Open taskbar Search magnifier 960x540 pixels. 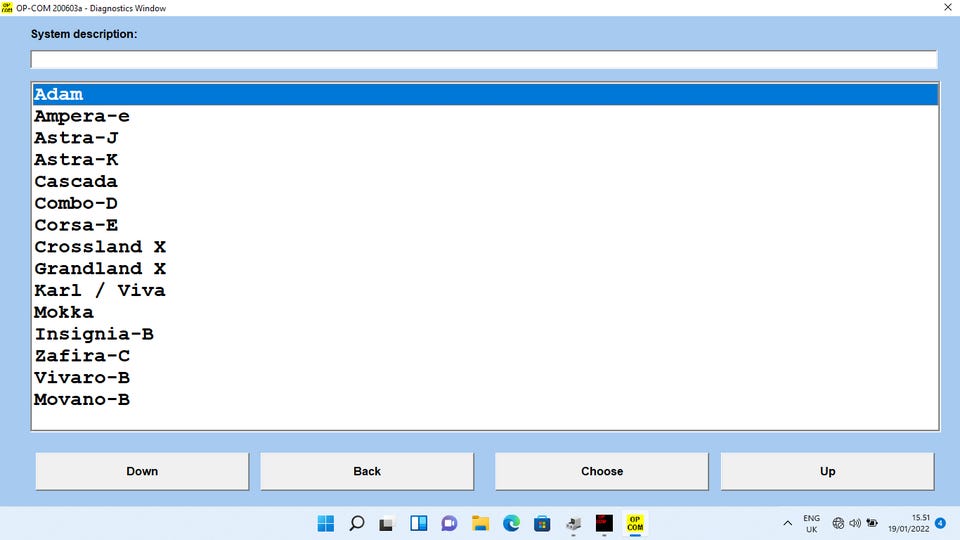(357, 523)
